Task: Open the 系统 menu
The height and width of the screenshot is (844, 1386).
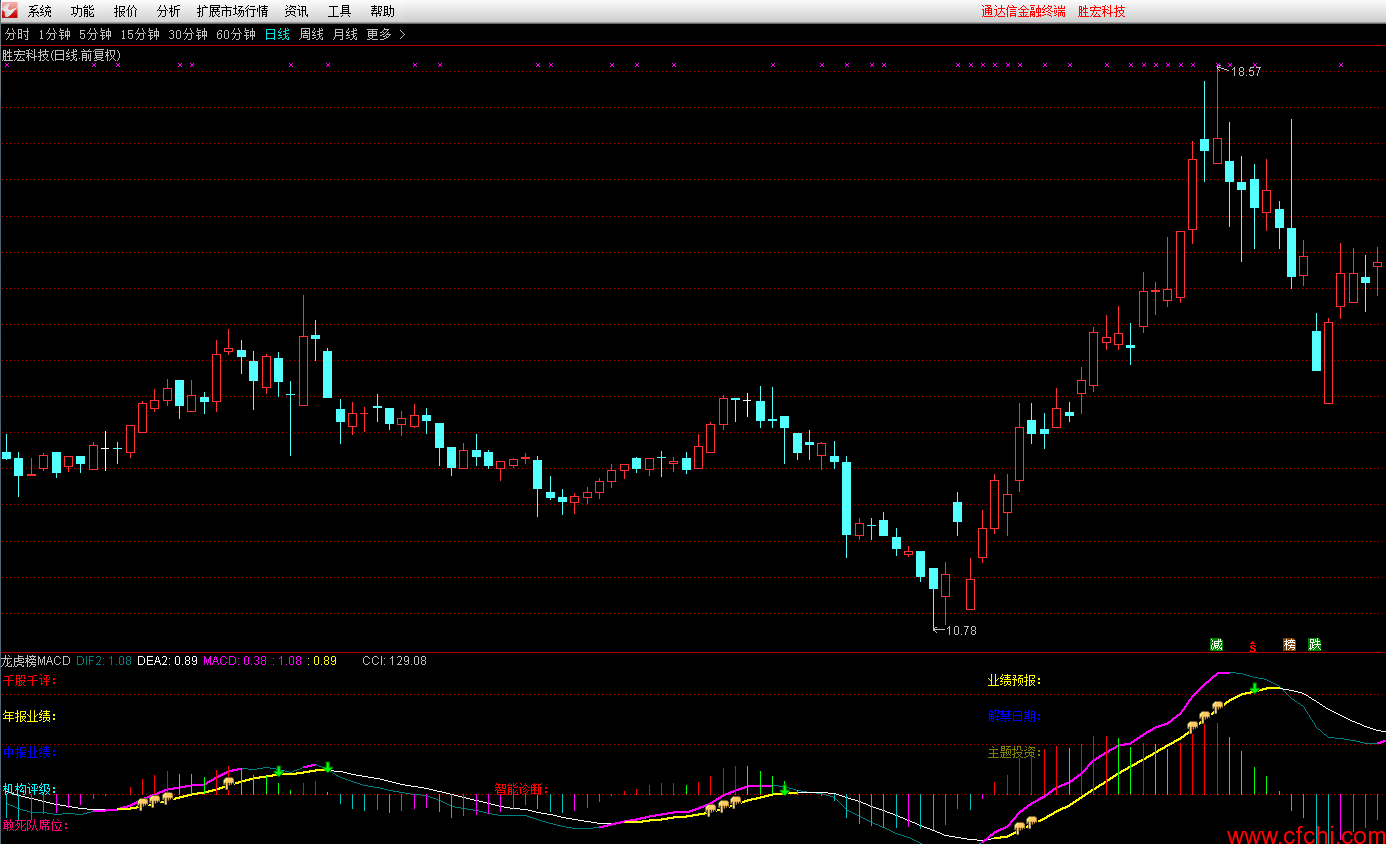Action: click(40, 12)
